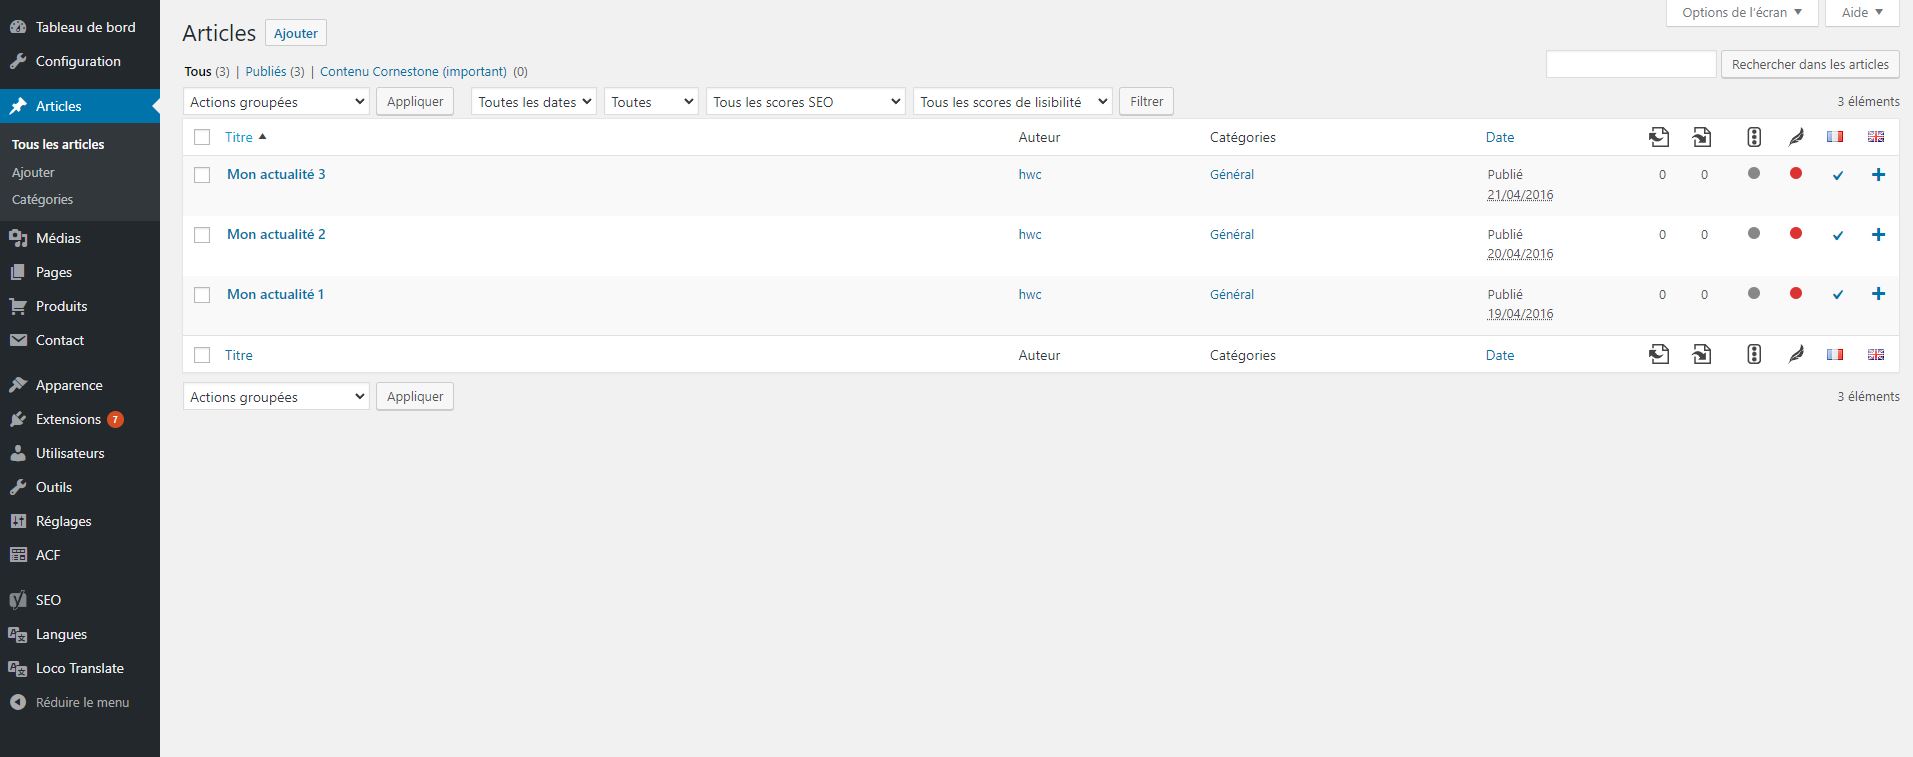
Task: Go to Tous les articles submenu
Action: point(58,144)
